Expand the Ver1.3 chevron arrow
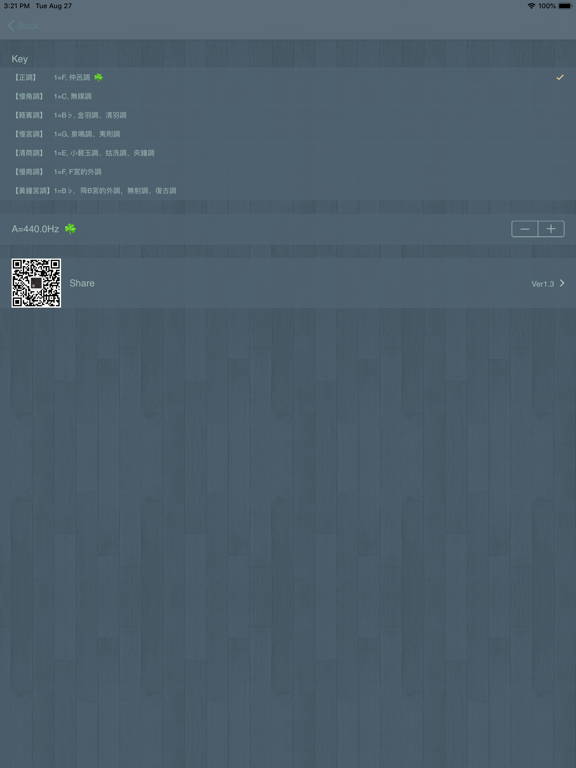 (562, 283)
